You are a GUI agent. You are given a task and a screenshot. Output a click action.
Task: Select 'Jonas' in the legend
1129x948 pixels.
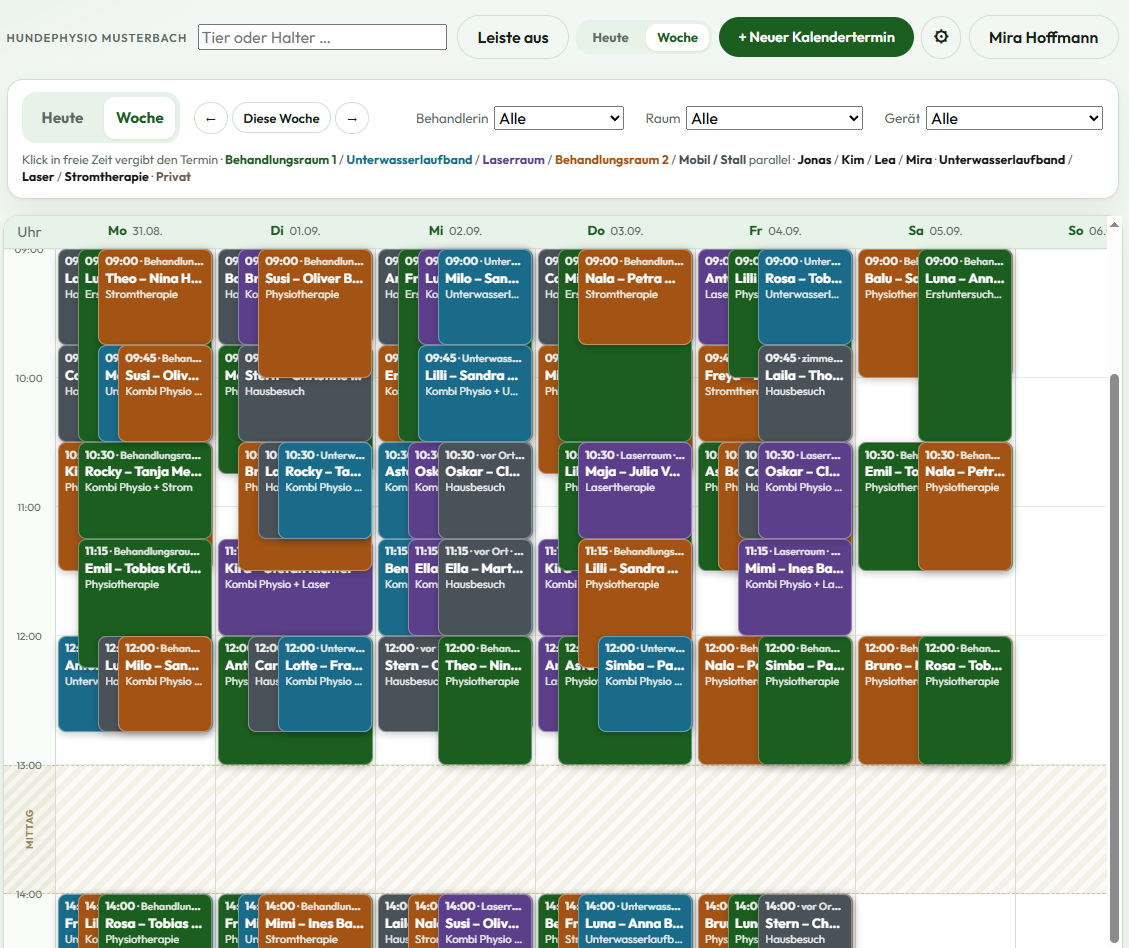click(x=814, y=160)
